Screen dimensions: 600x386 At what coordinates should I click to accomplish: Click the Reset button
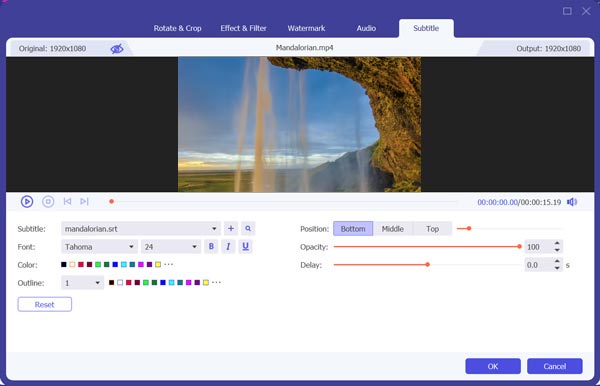coord(44,305)
